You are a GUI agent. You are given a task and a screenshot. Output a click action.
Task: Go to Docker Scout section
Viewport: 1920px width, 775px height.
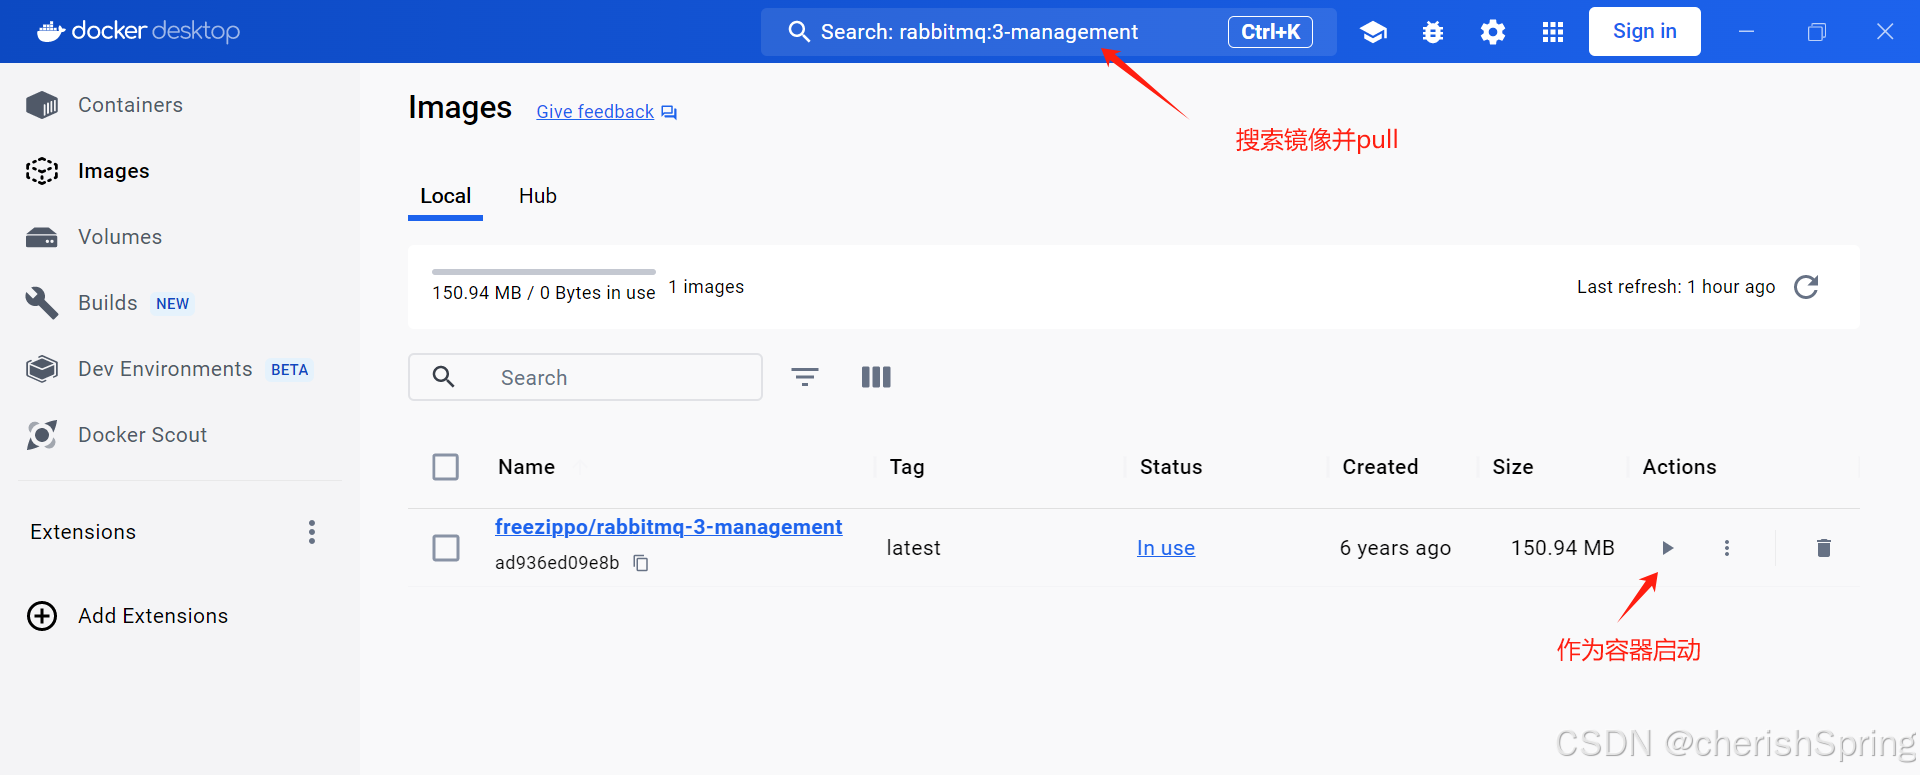click(143, 435)
